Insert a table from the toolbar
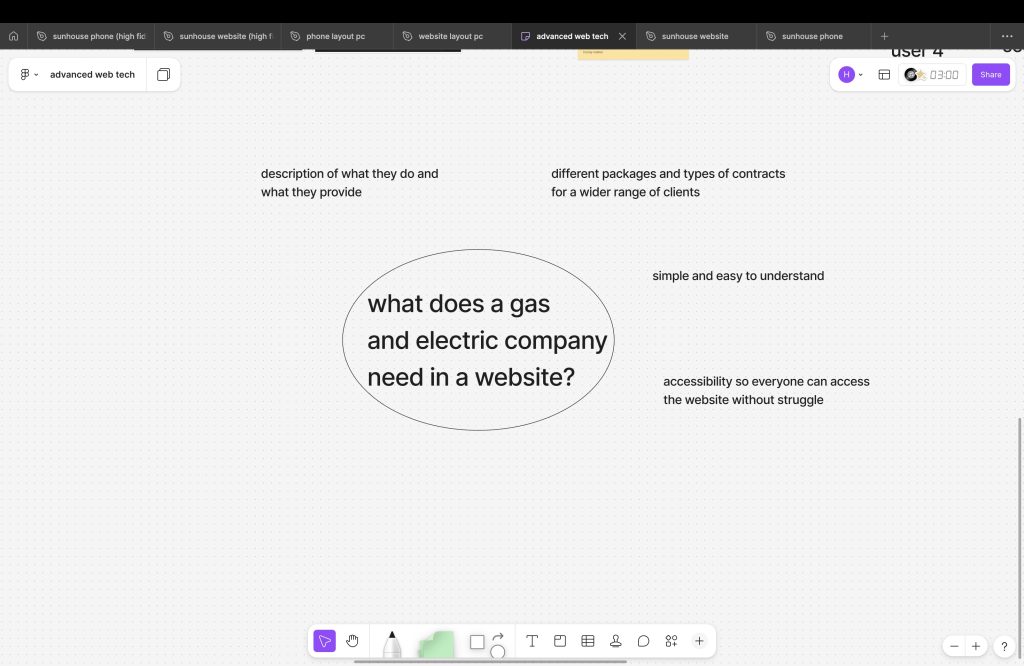This screenshot has width=1024, height=666. (588, 641)
